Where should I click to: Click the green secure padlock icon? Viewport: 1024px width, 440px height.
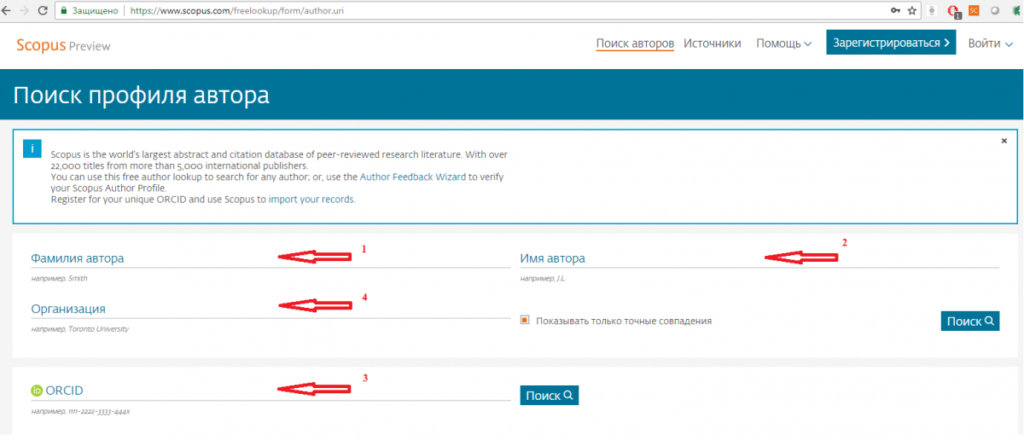click(63, 10)
